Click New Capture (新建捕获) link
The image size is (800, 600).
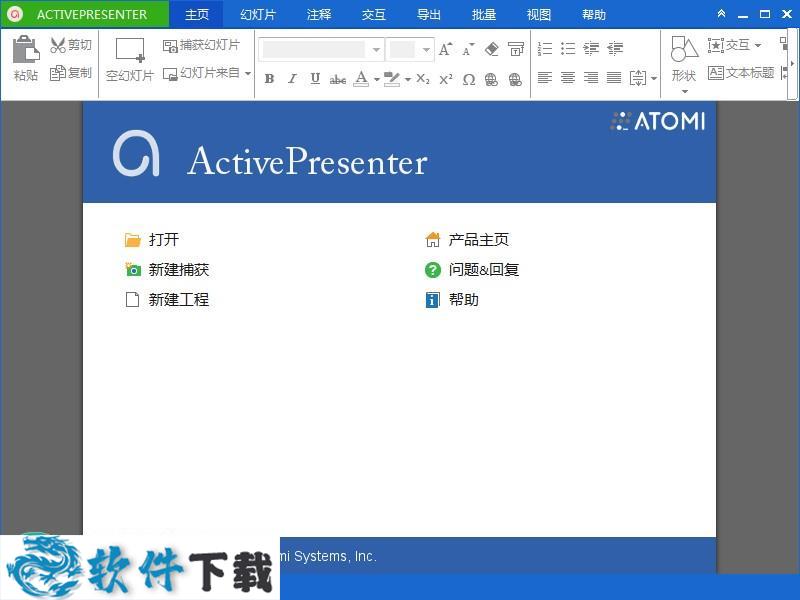click(167, 269)
